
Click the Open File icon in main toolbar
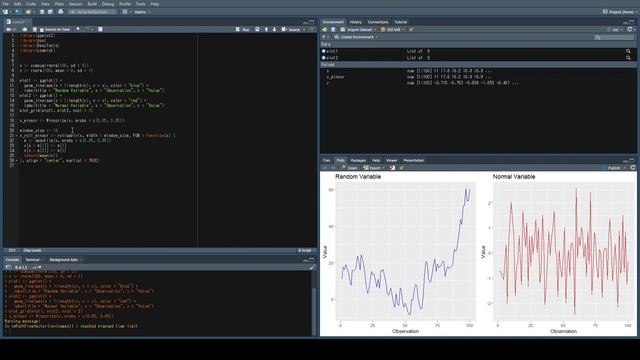29,12
